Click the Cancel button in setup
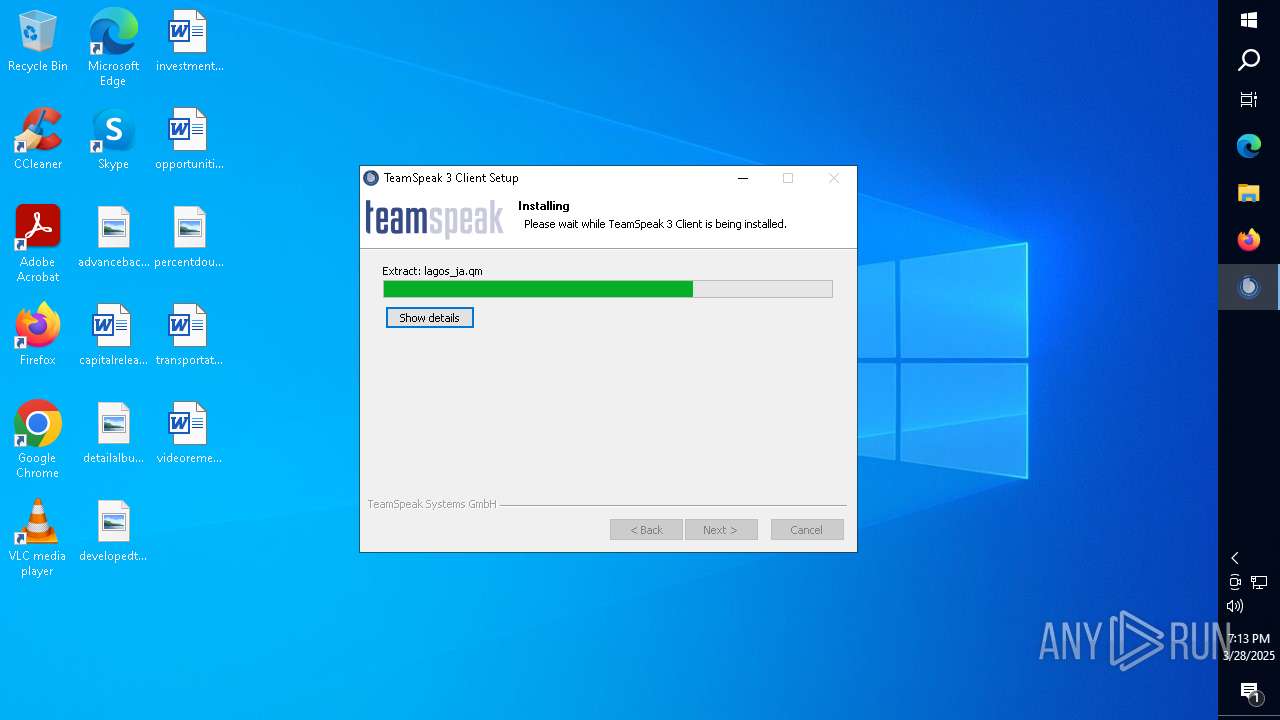Screen dimensions: 1280x720 [x=807, y=530]
